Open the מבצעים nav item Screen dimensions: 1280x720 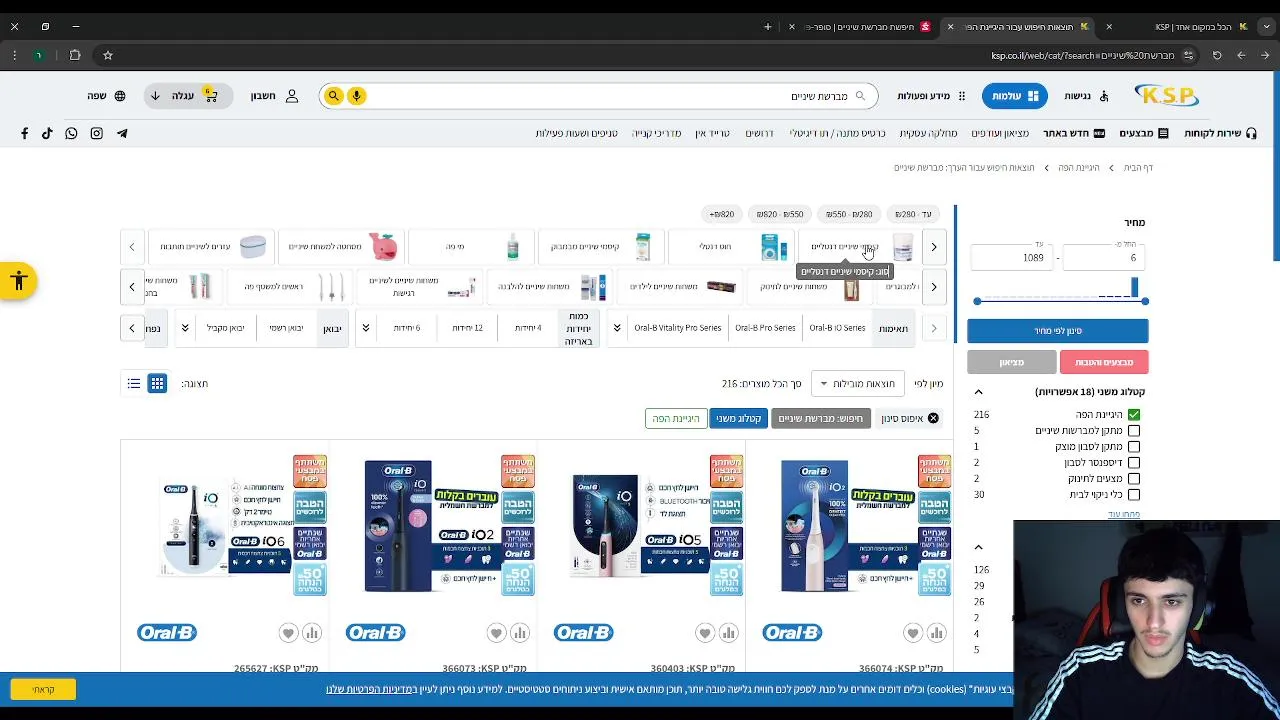coord(1143,133)
